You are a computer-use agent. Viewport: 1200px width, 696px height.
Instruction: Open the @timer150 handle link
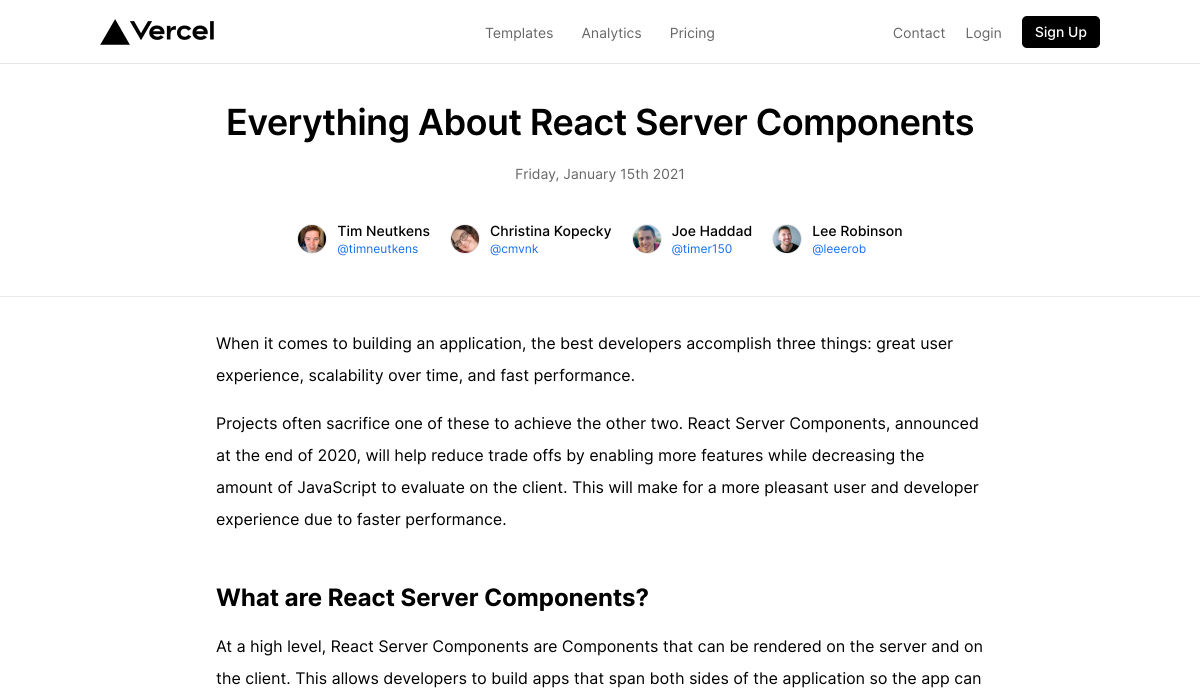point(702,249)
